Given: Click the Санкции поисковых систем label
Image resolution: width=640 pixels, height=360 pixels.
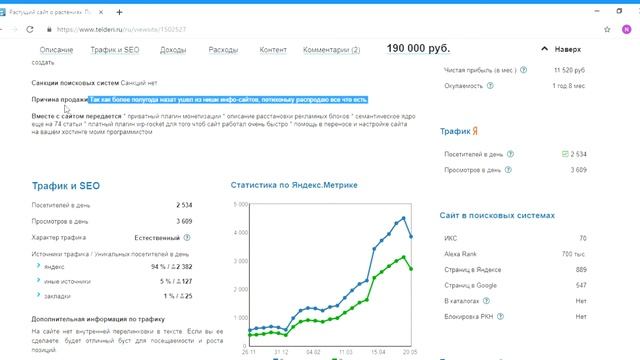Looking at the screenshot, I should (x=75, y=82).
